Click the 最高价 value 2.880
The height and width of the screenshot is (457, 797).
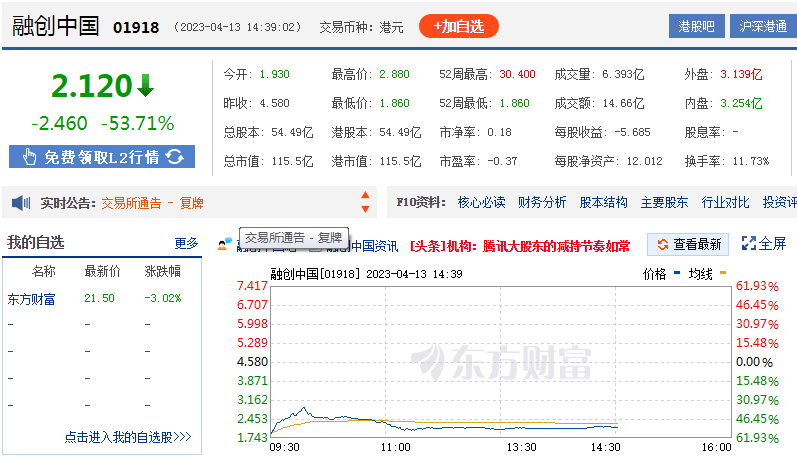[394, 74]
